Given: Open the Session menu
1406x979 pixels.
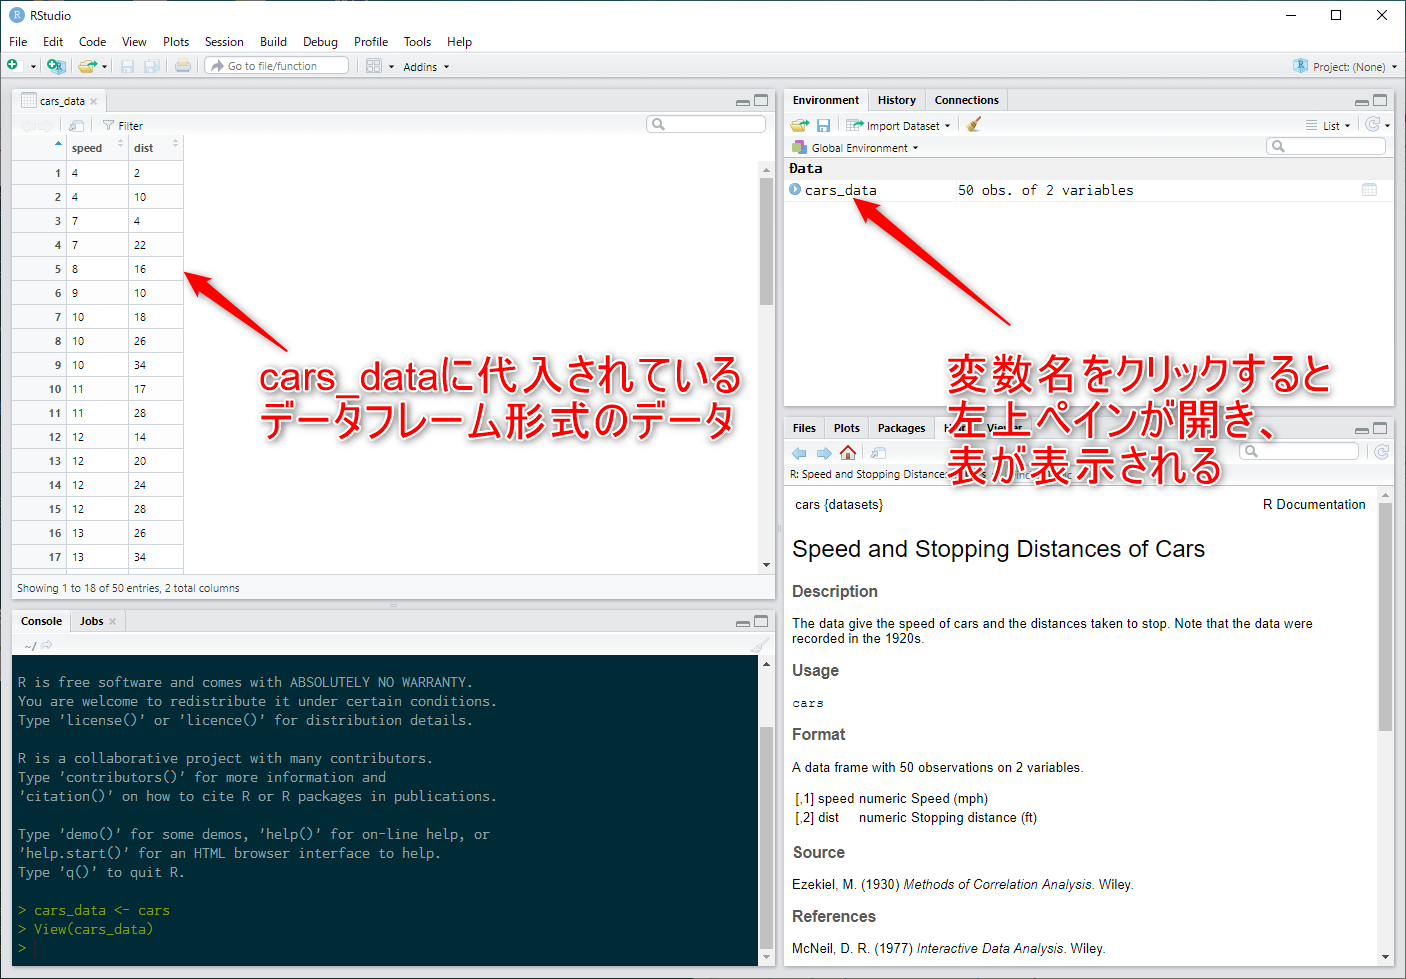Looking at the screenshot, I should 224,42.
